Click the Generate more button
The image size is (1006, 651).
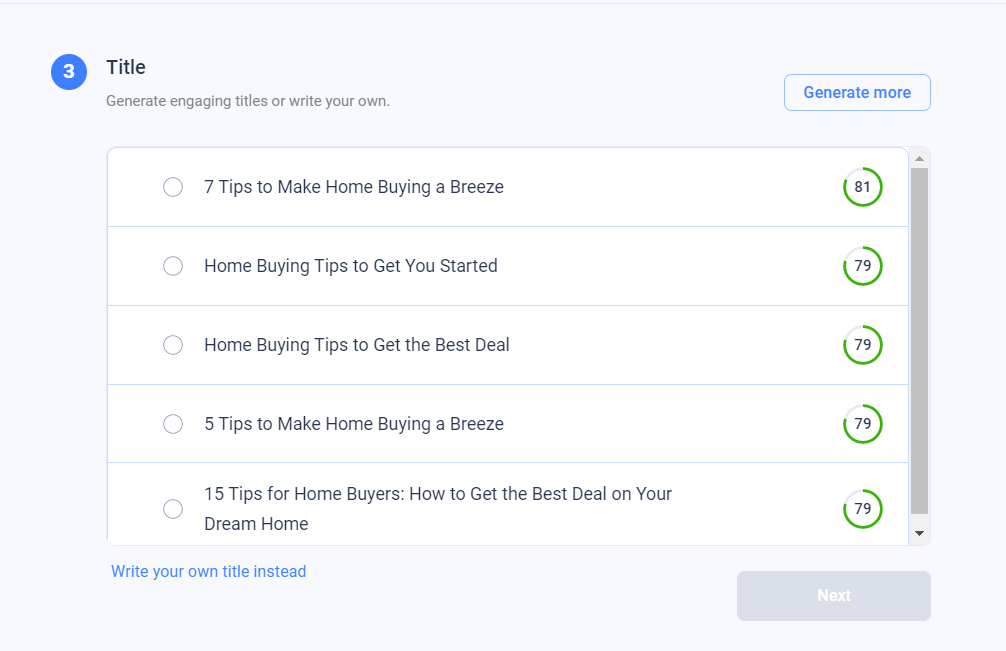pyautogui.click(x=857, y=92)
